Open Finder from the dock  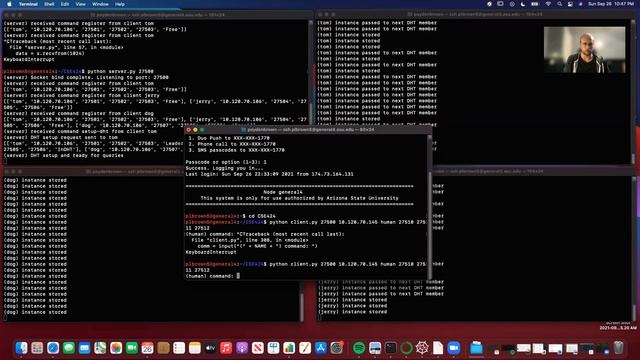21,348
